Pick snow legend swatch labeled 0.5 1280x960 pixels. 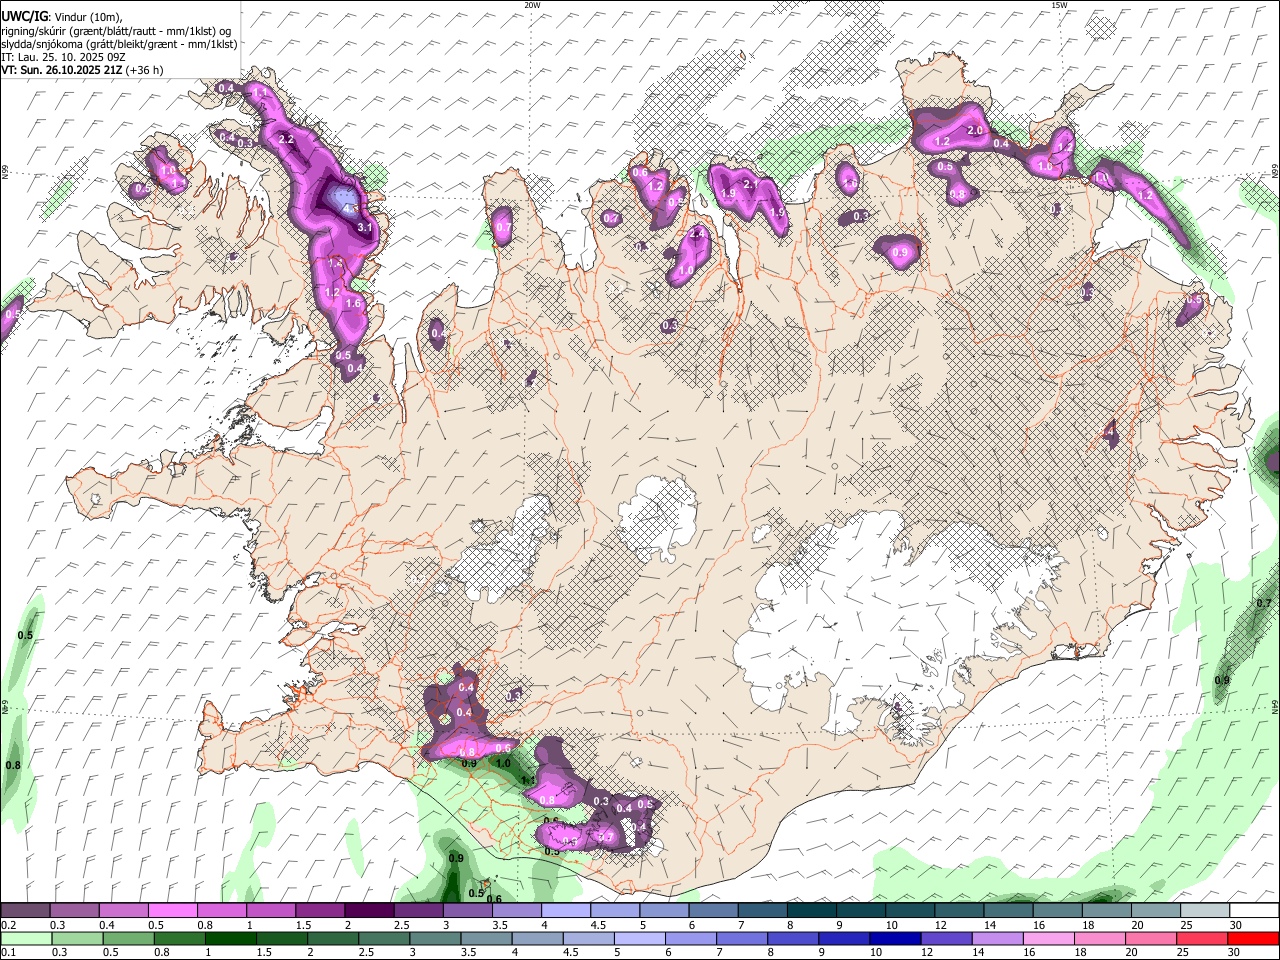tap(172, 911)
